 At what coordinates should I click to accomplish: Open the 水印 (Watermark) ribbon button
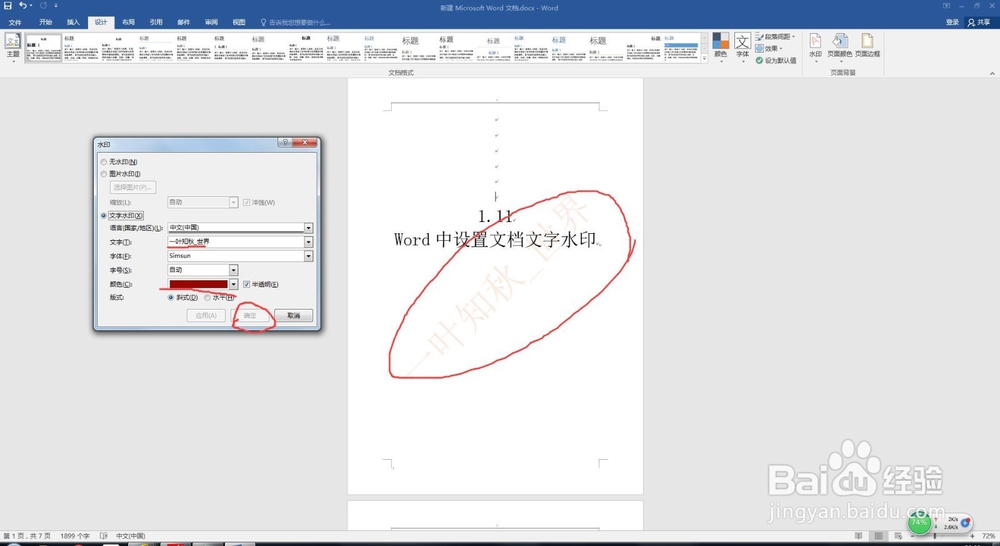[815, 46]
